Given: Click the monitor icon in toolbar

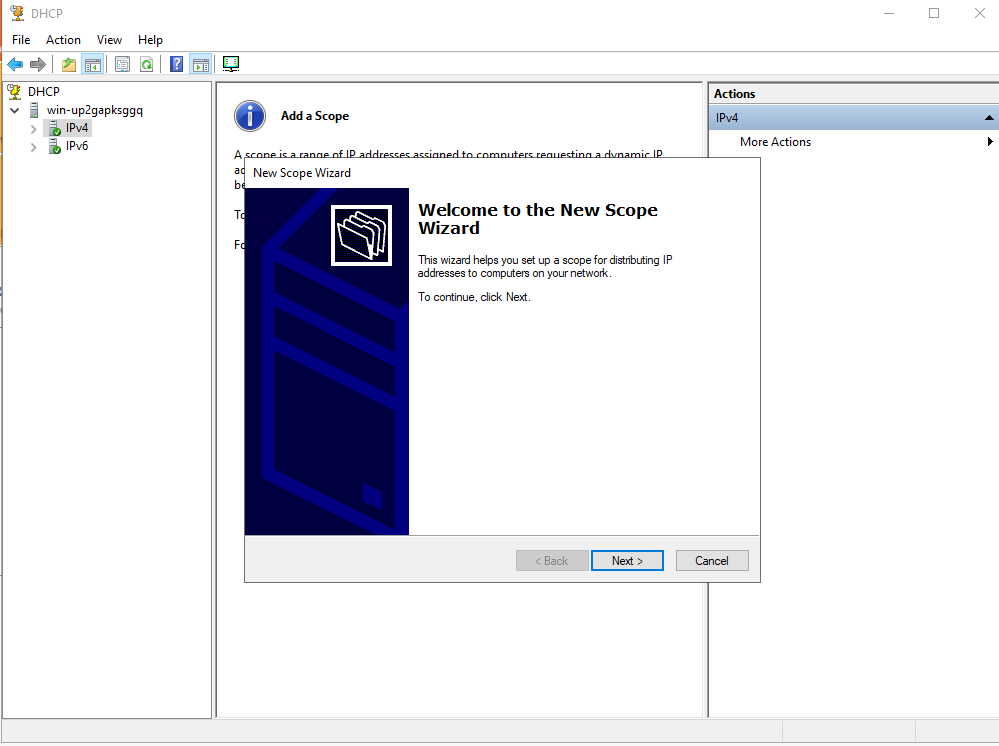Looking at the screenshot, I should click(x=231, y=64).
